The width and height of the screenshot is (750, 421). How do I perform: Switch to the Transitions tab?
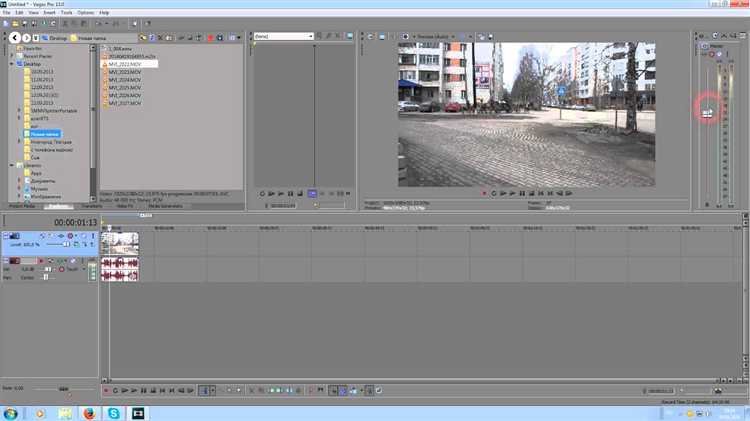coord(91,206)
